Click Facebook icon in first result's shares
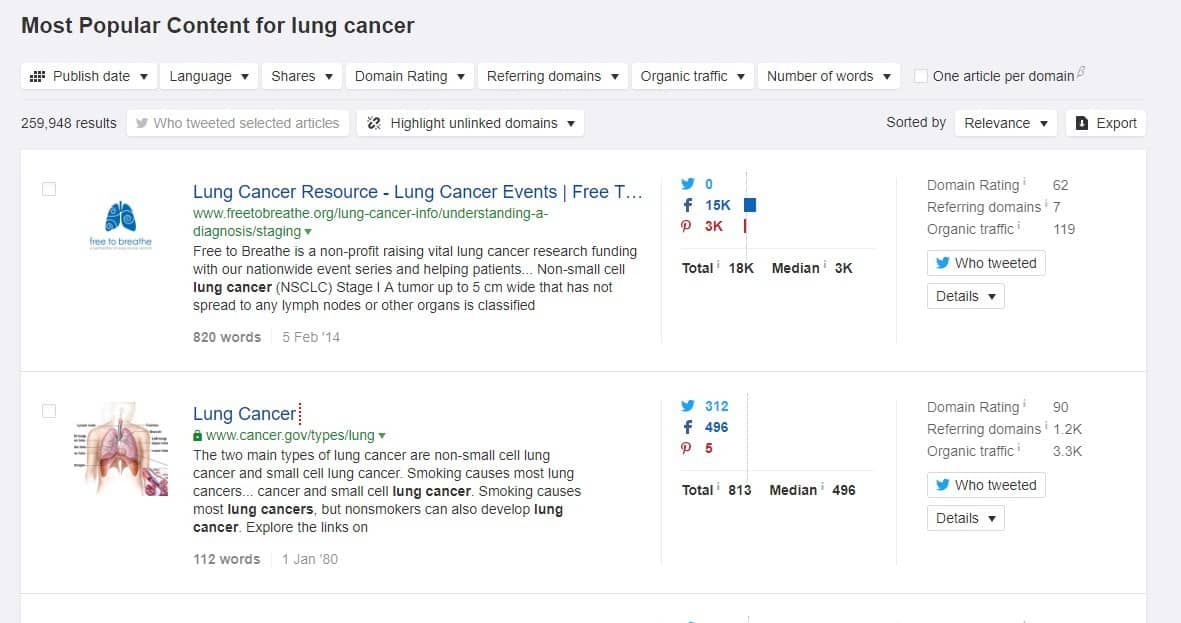The image size is (1181, 623). pos(687,205)
